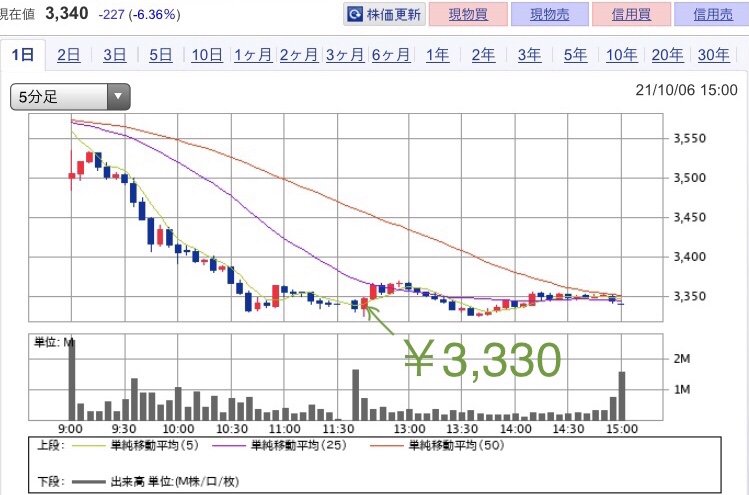This screenshot has height=495, width=749.
Task: Click the 9:00 time axis label
Action: tap(70, 429)
